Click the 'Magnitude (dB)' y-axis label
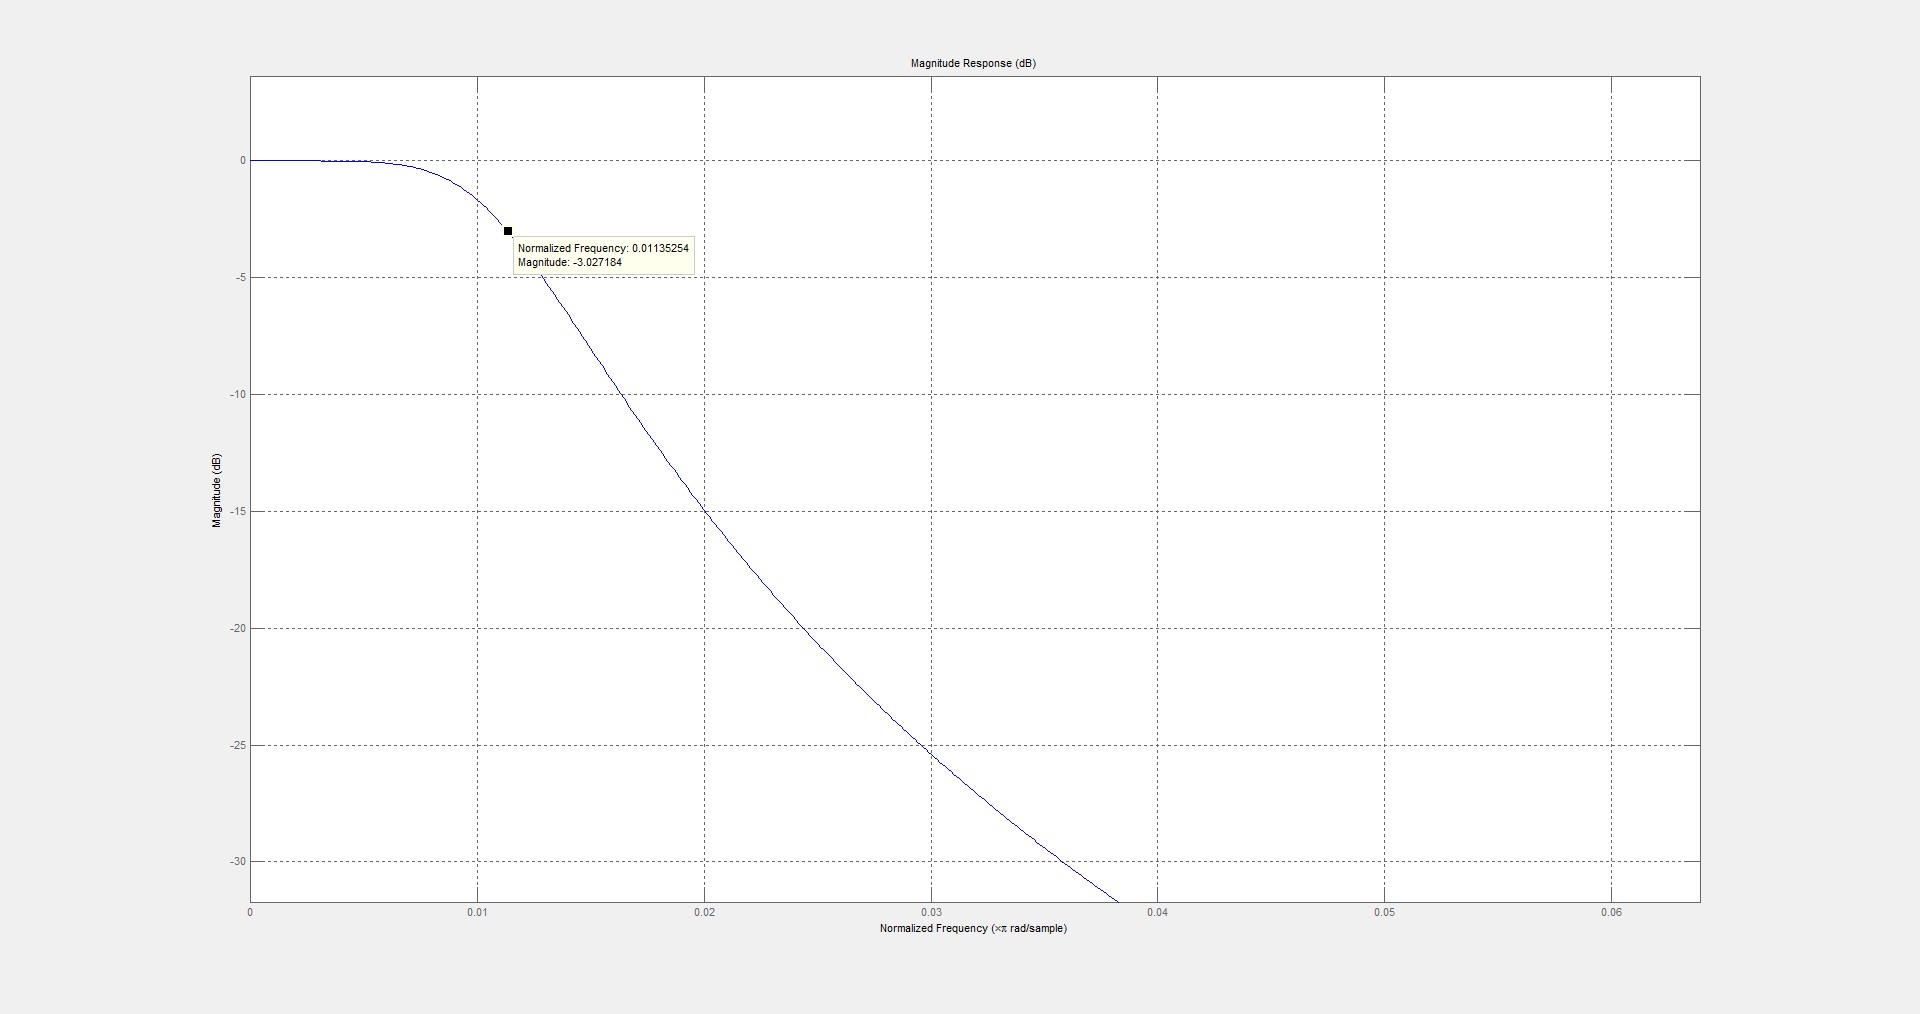This screenshot has height=1014, width=1920. click(x=216, y=490)
